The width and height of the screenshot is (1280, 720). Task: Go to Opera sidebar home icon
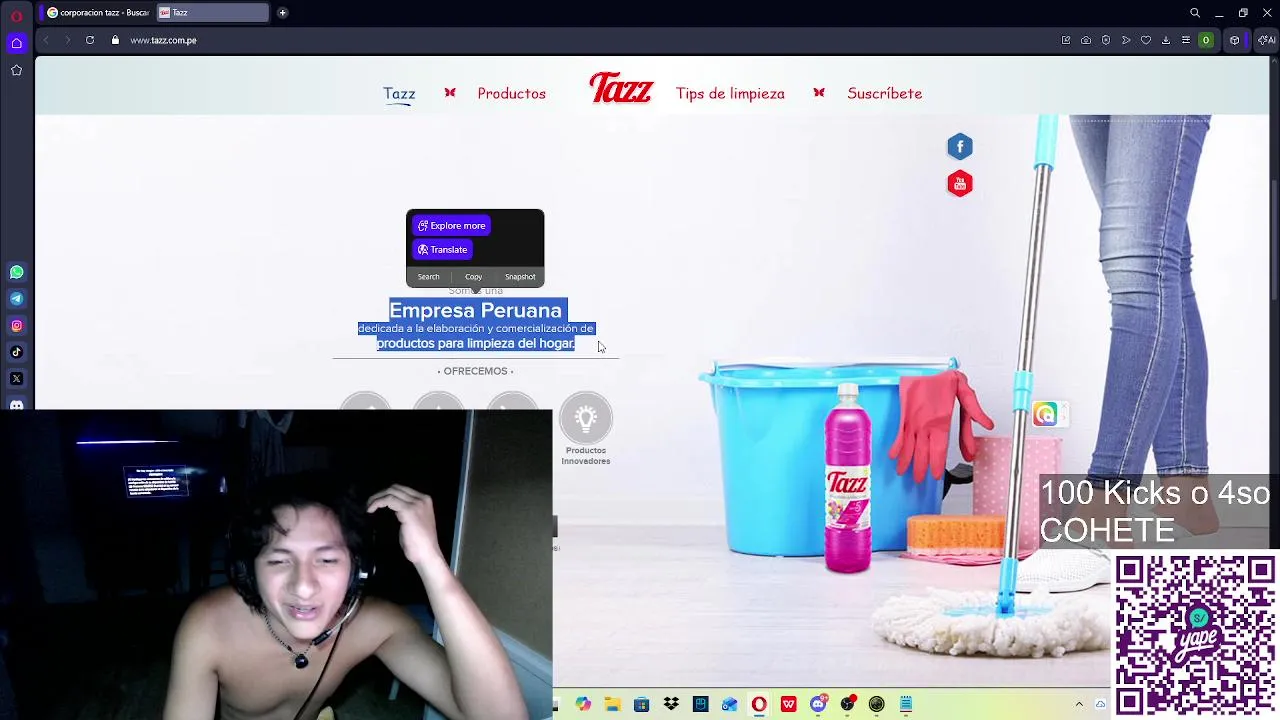16,43
